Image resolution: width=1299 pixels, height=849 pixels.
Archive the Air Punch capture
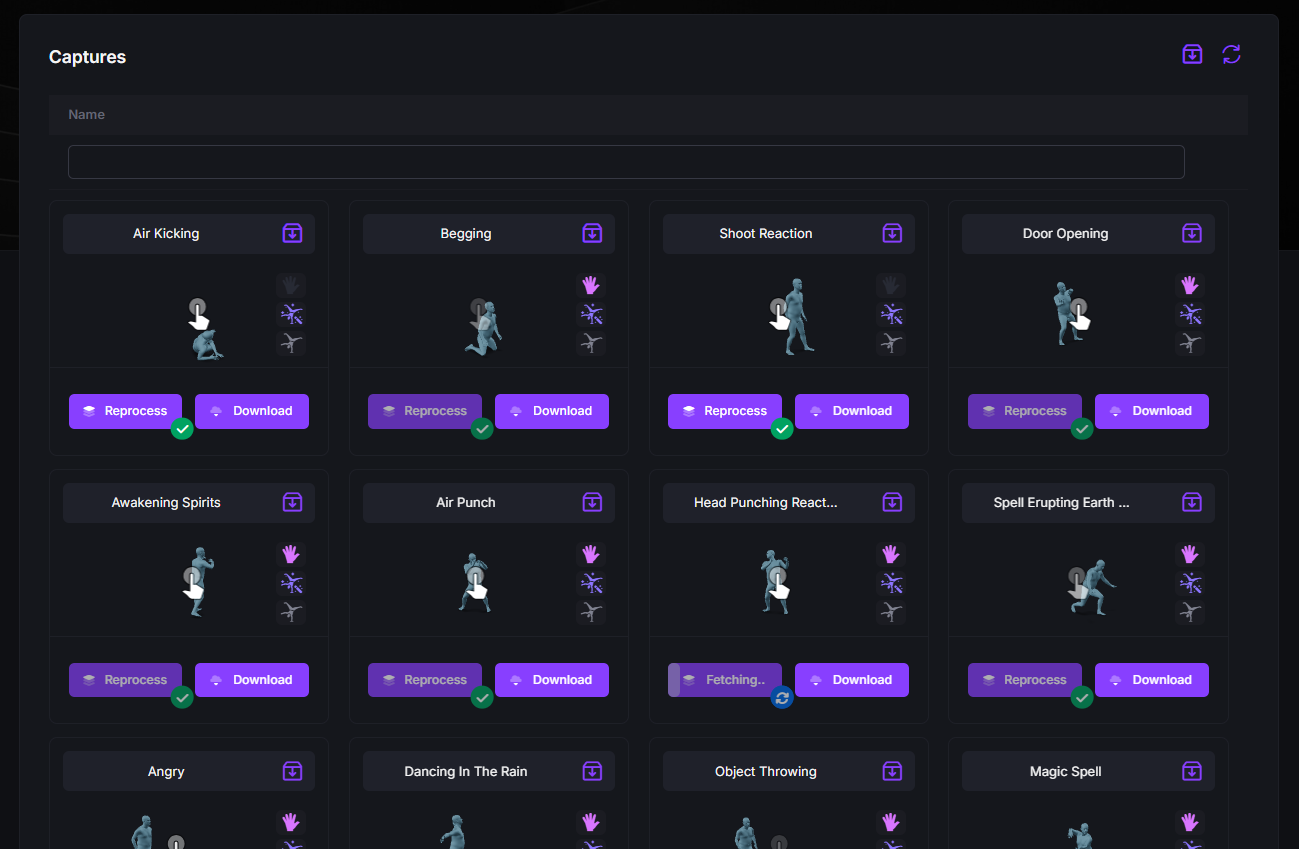[x=592, y=502]
